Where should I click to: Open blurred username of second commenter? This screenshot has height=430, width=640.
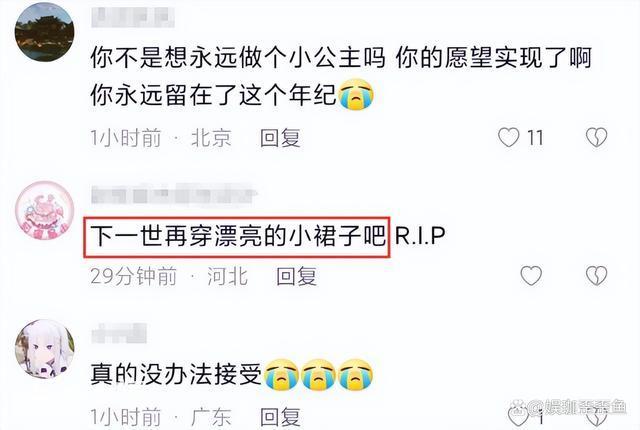click(x=173, y=194)
